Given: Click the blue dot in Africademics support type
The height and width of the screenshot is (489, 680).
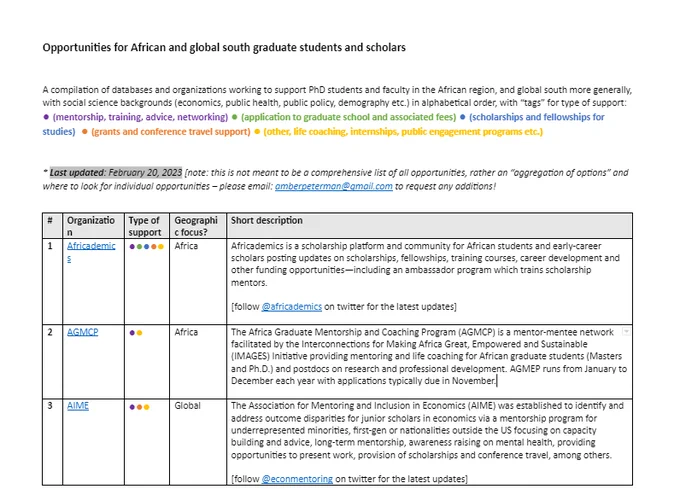Looking at the screenshot, I should pyautogui.click(x=147, y=247).
